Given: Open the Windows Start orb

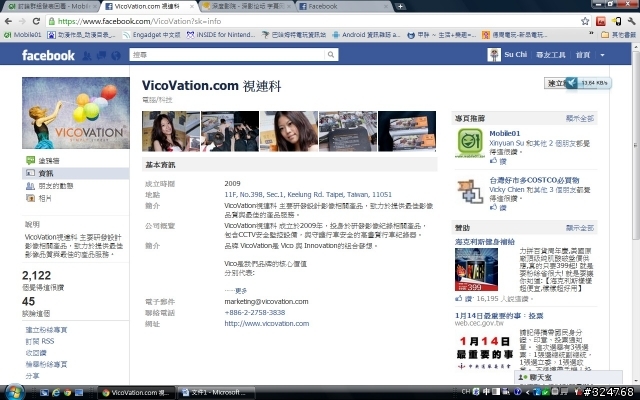Looking at the screenshot, I should (14, 392).
